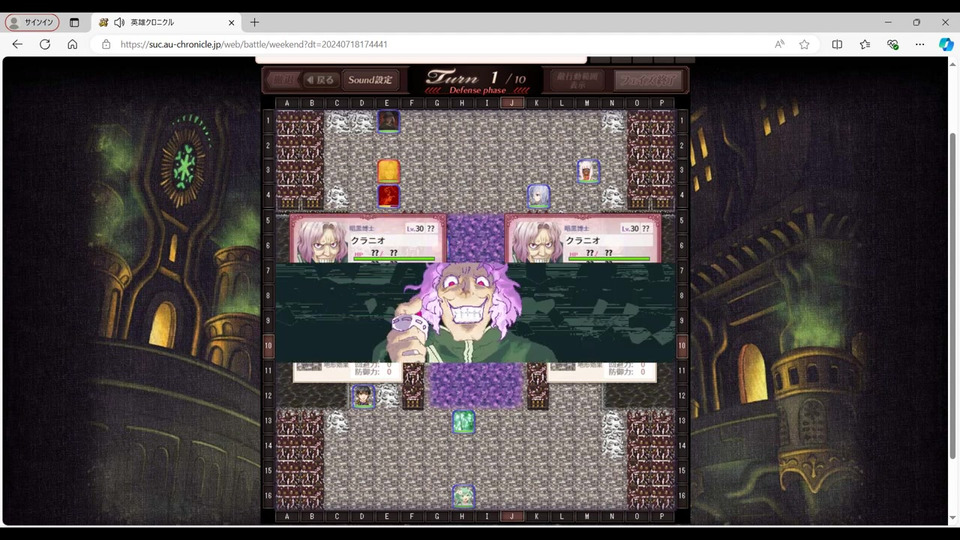Open the favorites list
Image resolution: width=960 pixels, height=540 pixels.
864,44
